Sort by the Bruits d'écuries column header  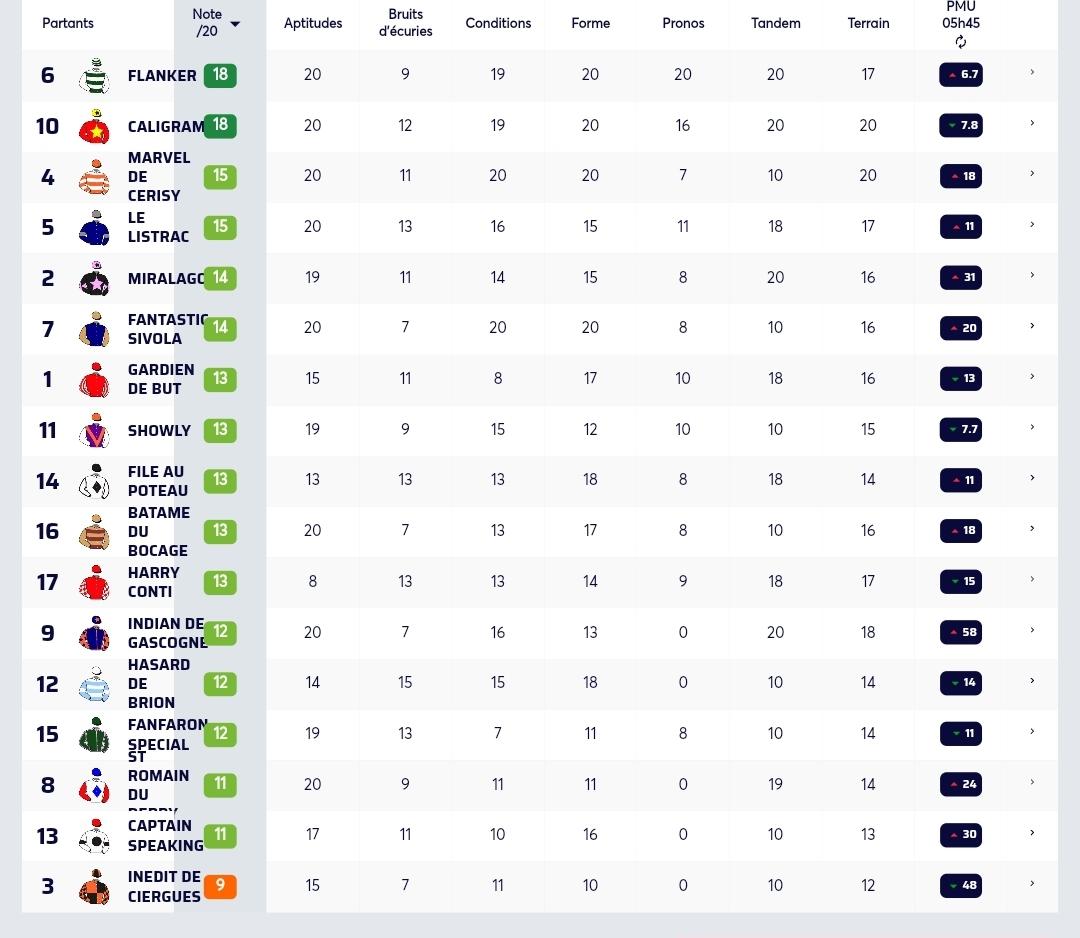pyautogui.click(x=405, y=23)
